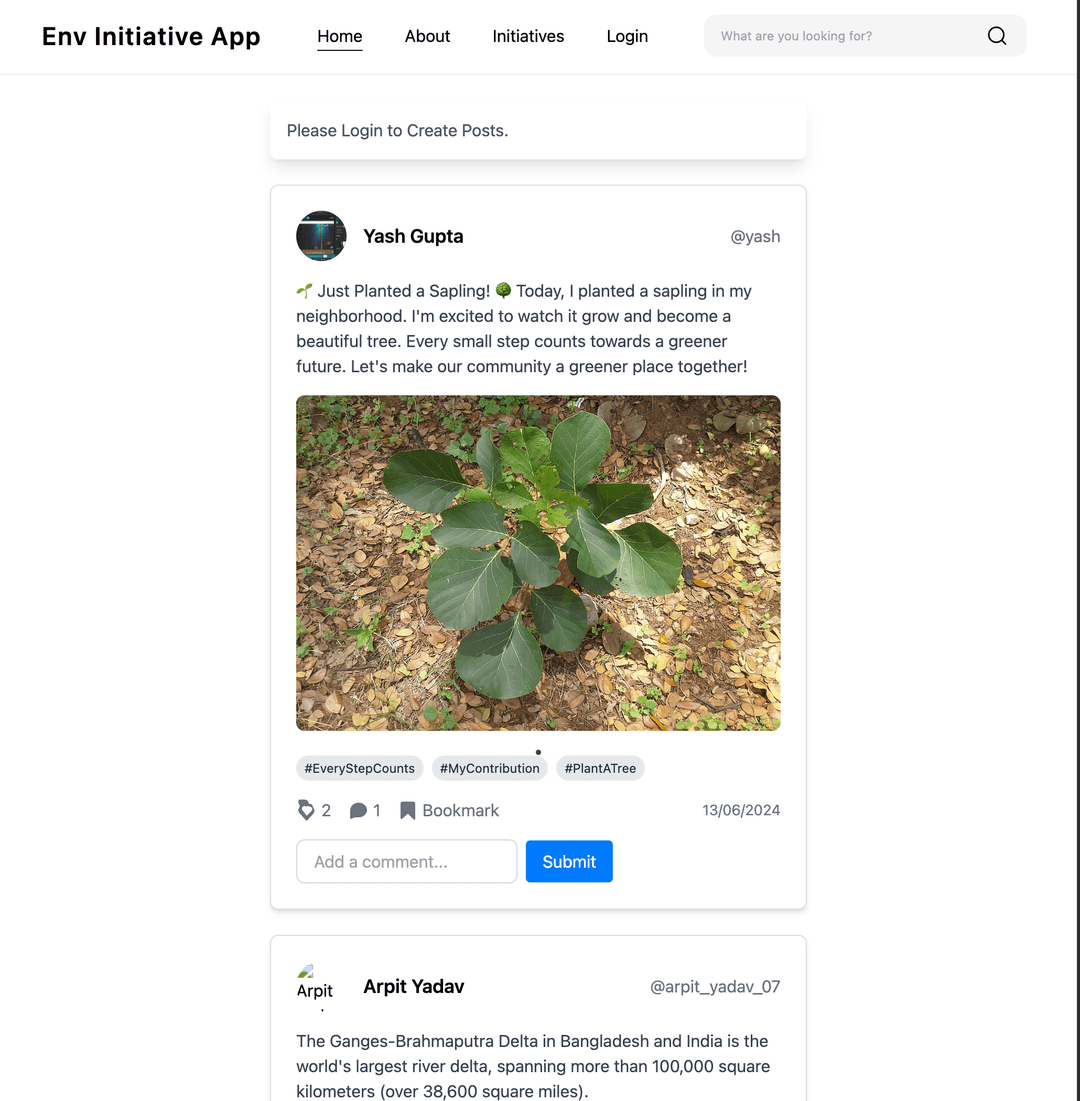1080x1101 pixels.
Task: Select the #EveryStepCounts hashtag
Action: pos(360,768)
